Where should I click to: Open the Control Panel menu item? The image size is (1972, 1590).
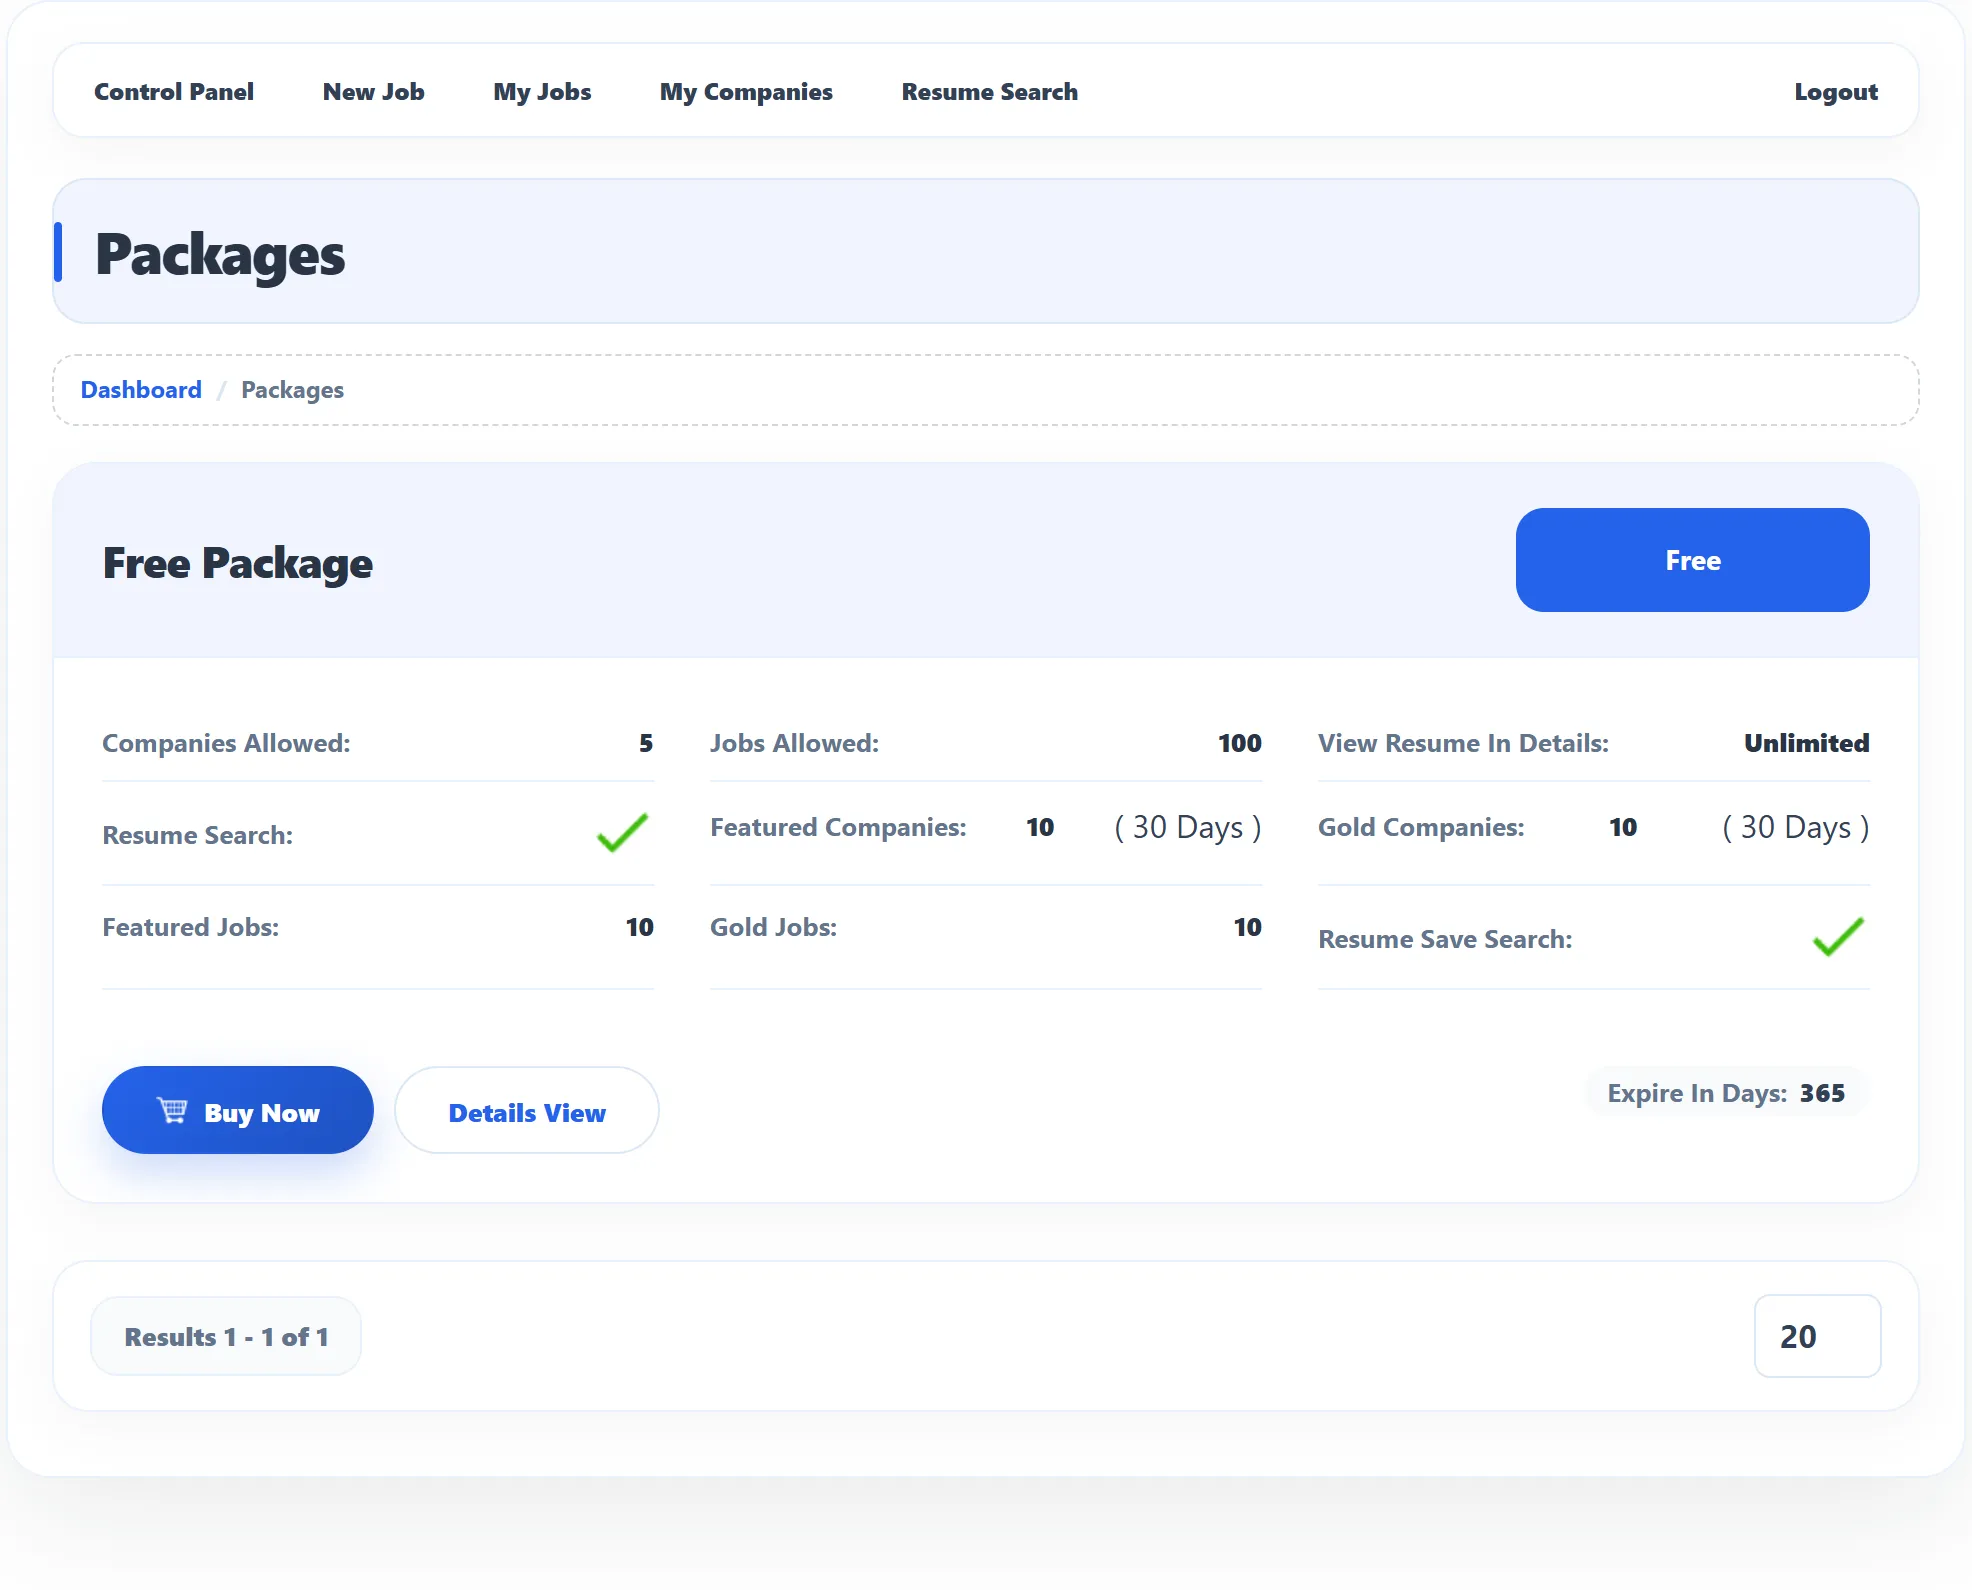[174, 92]
